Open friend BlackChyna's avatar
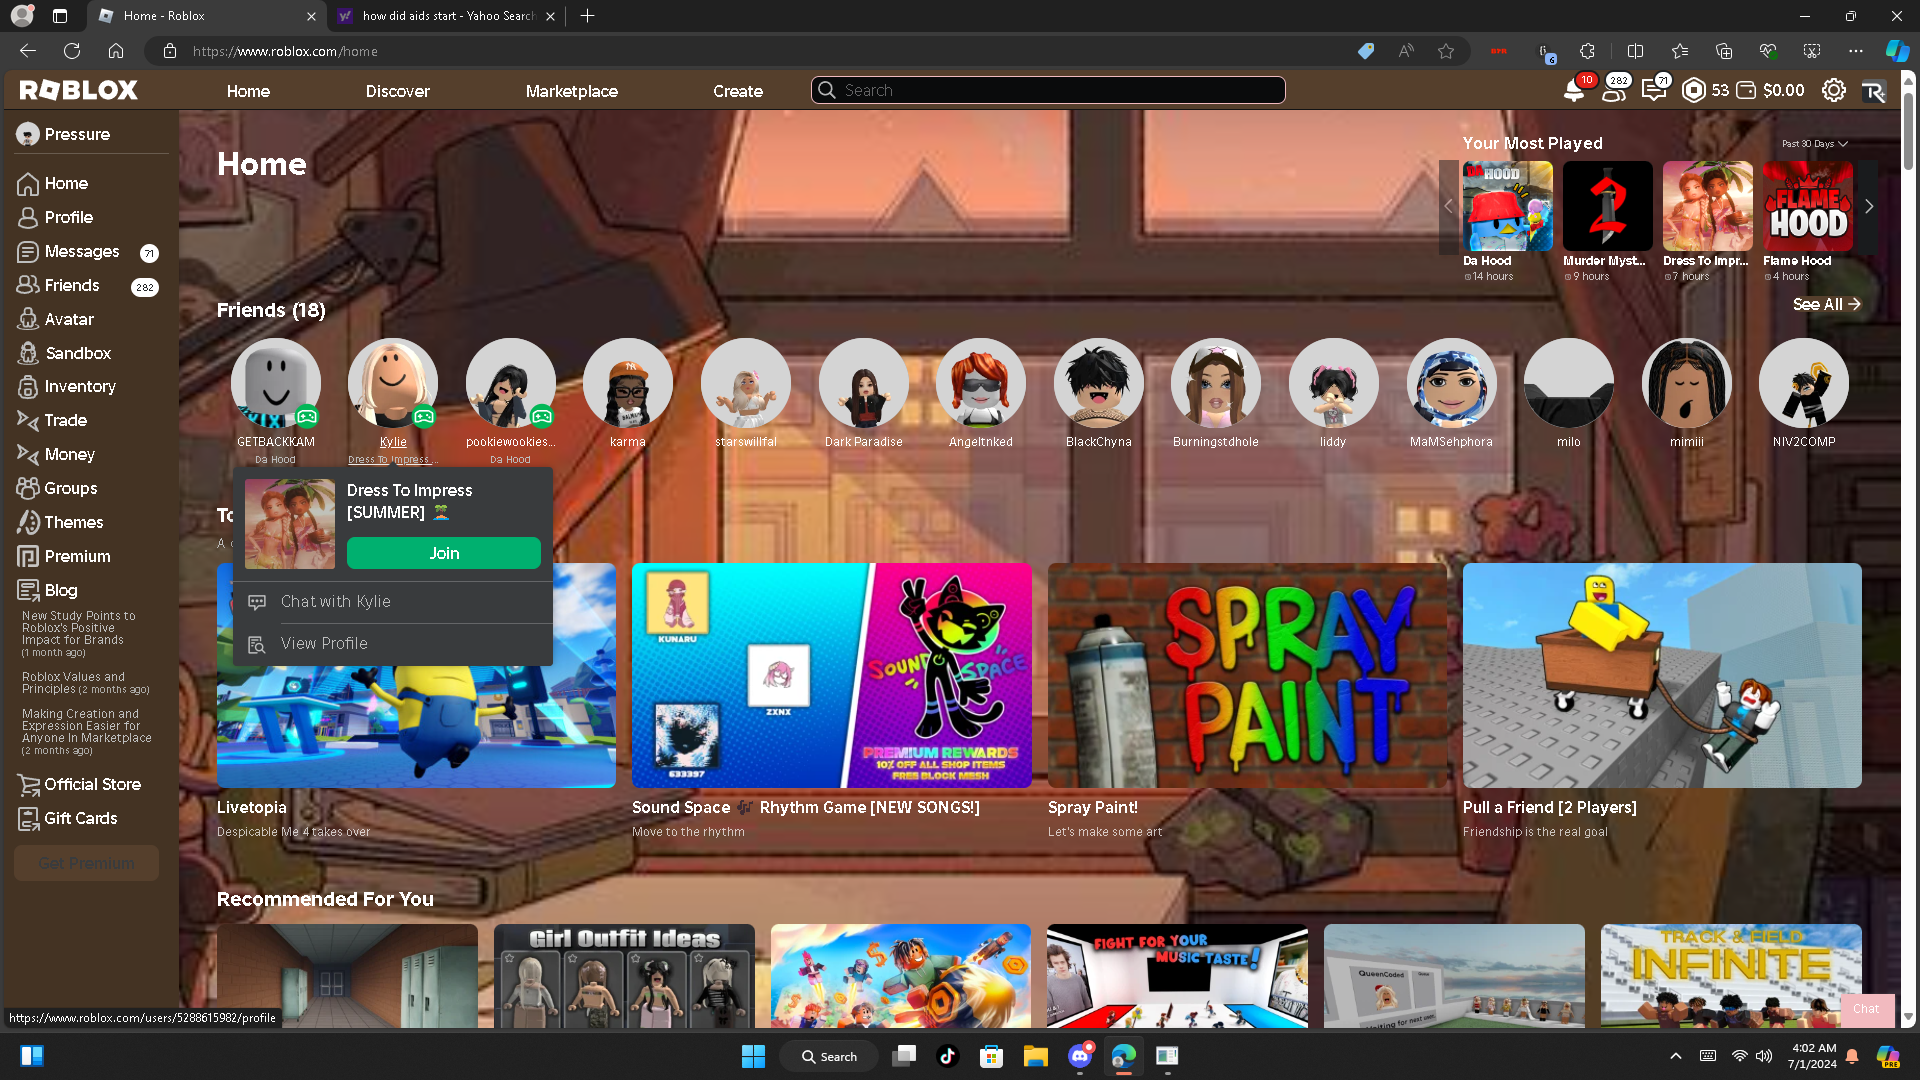This screenshot has height=1080, width=1920. 1099,383
